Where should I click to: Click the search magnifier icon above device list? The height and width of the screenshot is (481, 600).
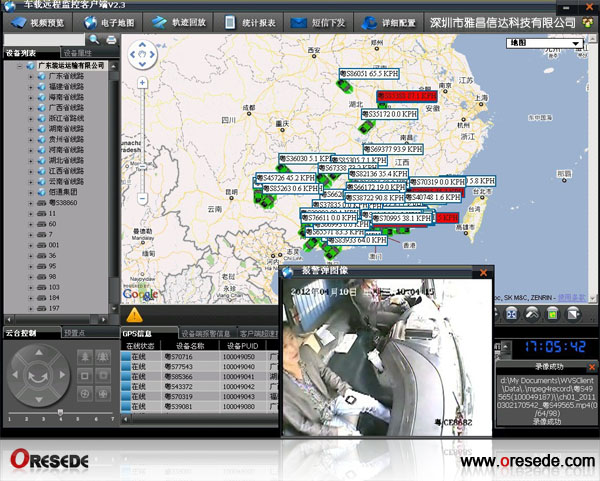[x=95, y=39]
